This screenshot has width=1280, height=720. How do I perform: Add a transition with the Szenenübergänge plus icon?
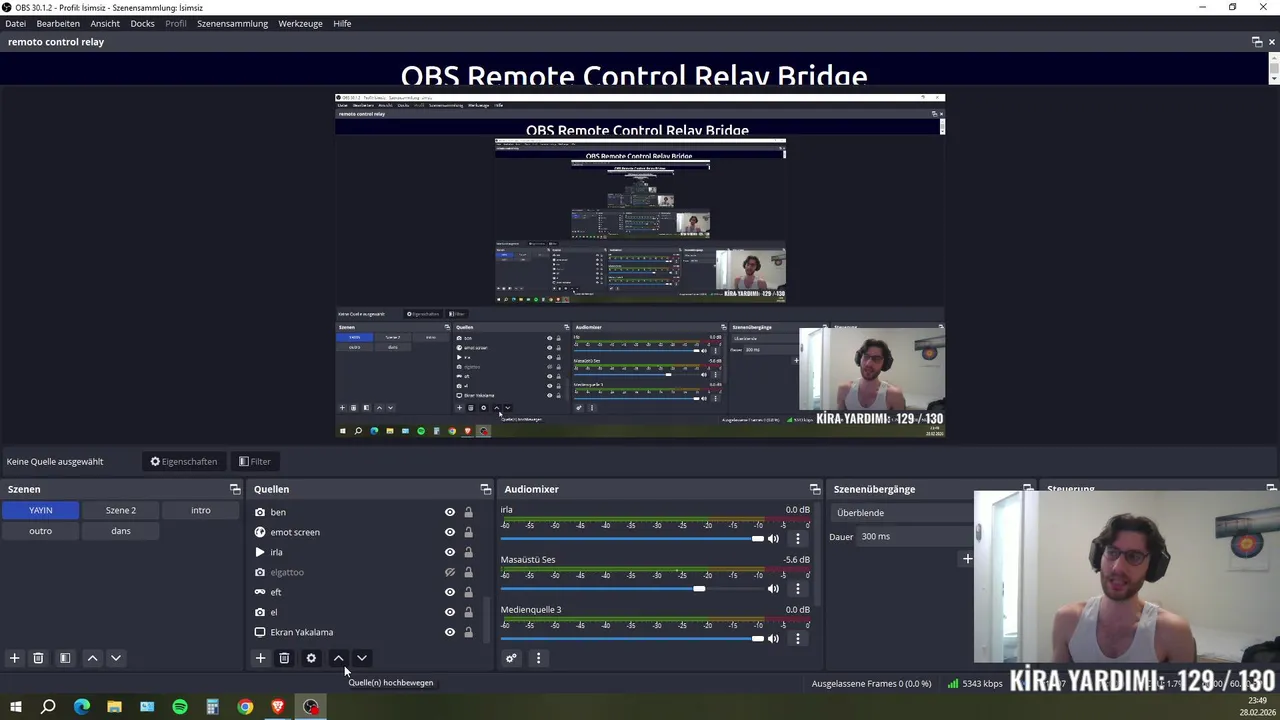(x=967, y=559)
